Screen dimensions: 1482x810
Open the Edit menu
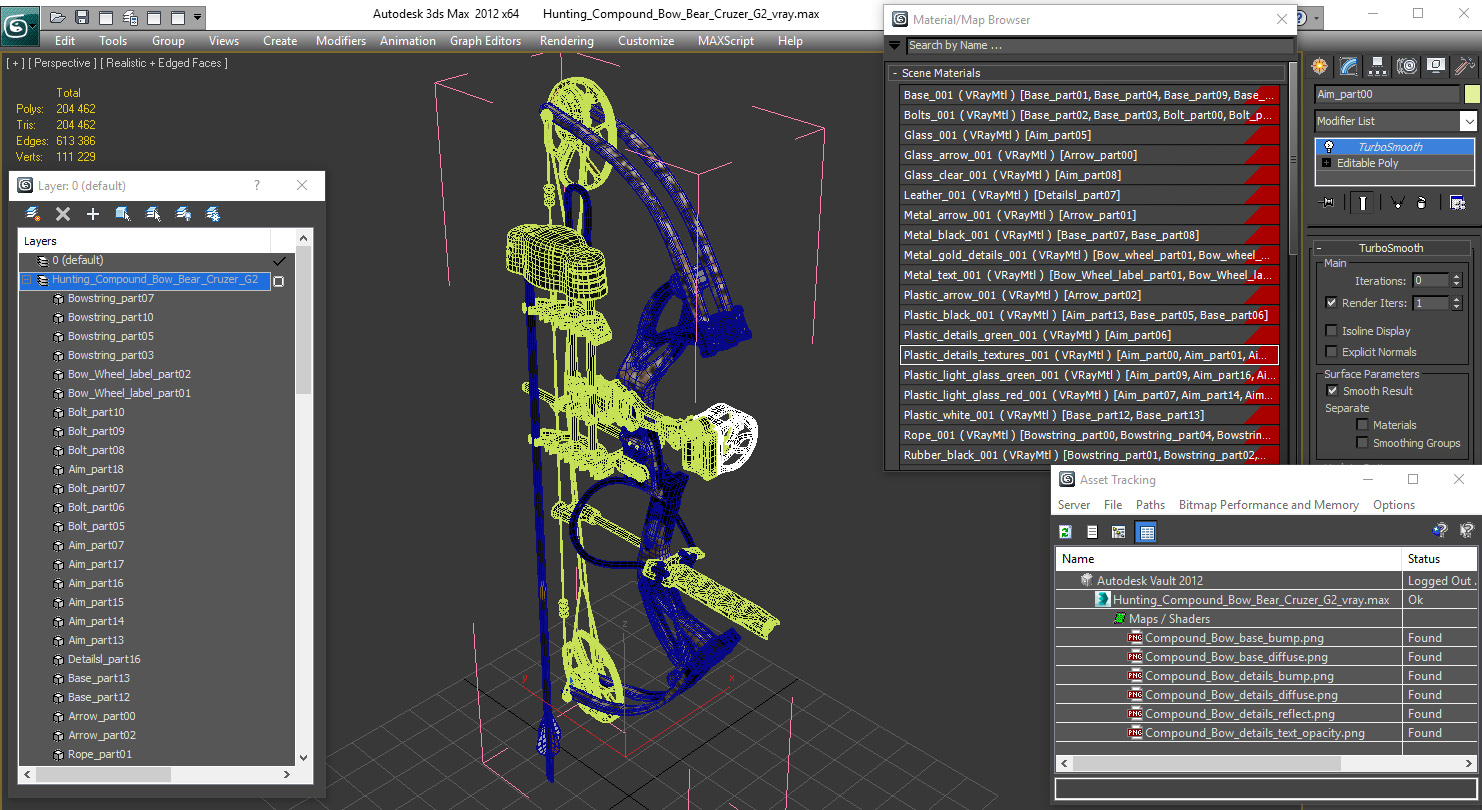pos(65,41)
